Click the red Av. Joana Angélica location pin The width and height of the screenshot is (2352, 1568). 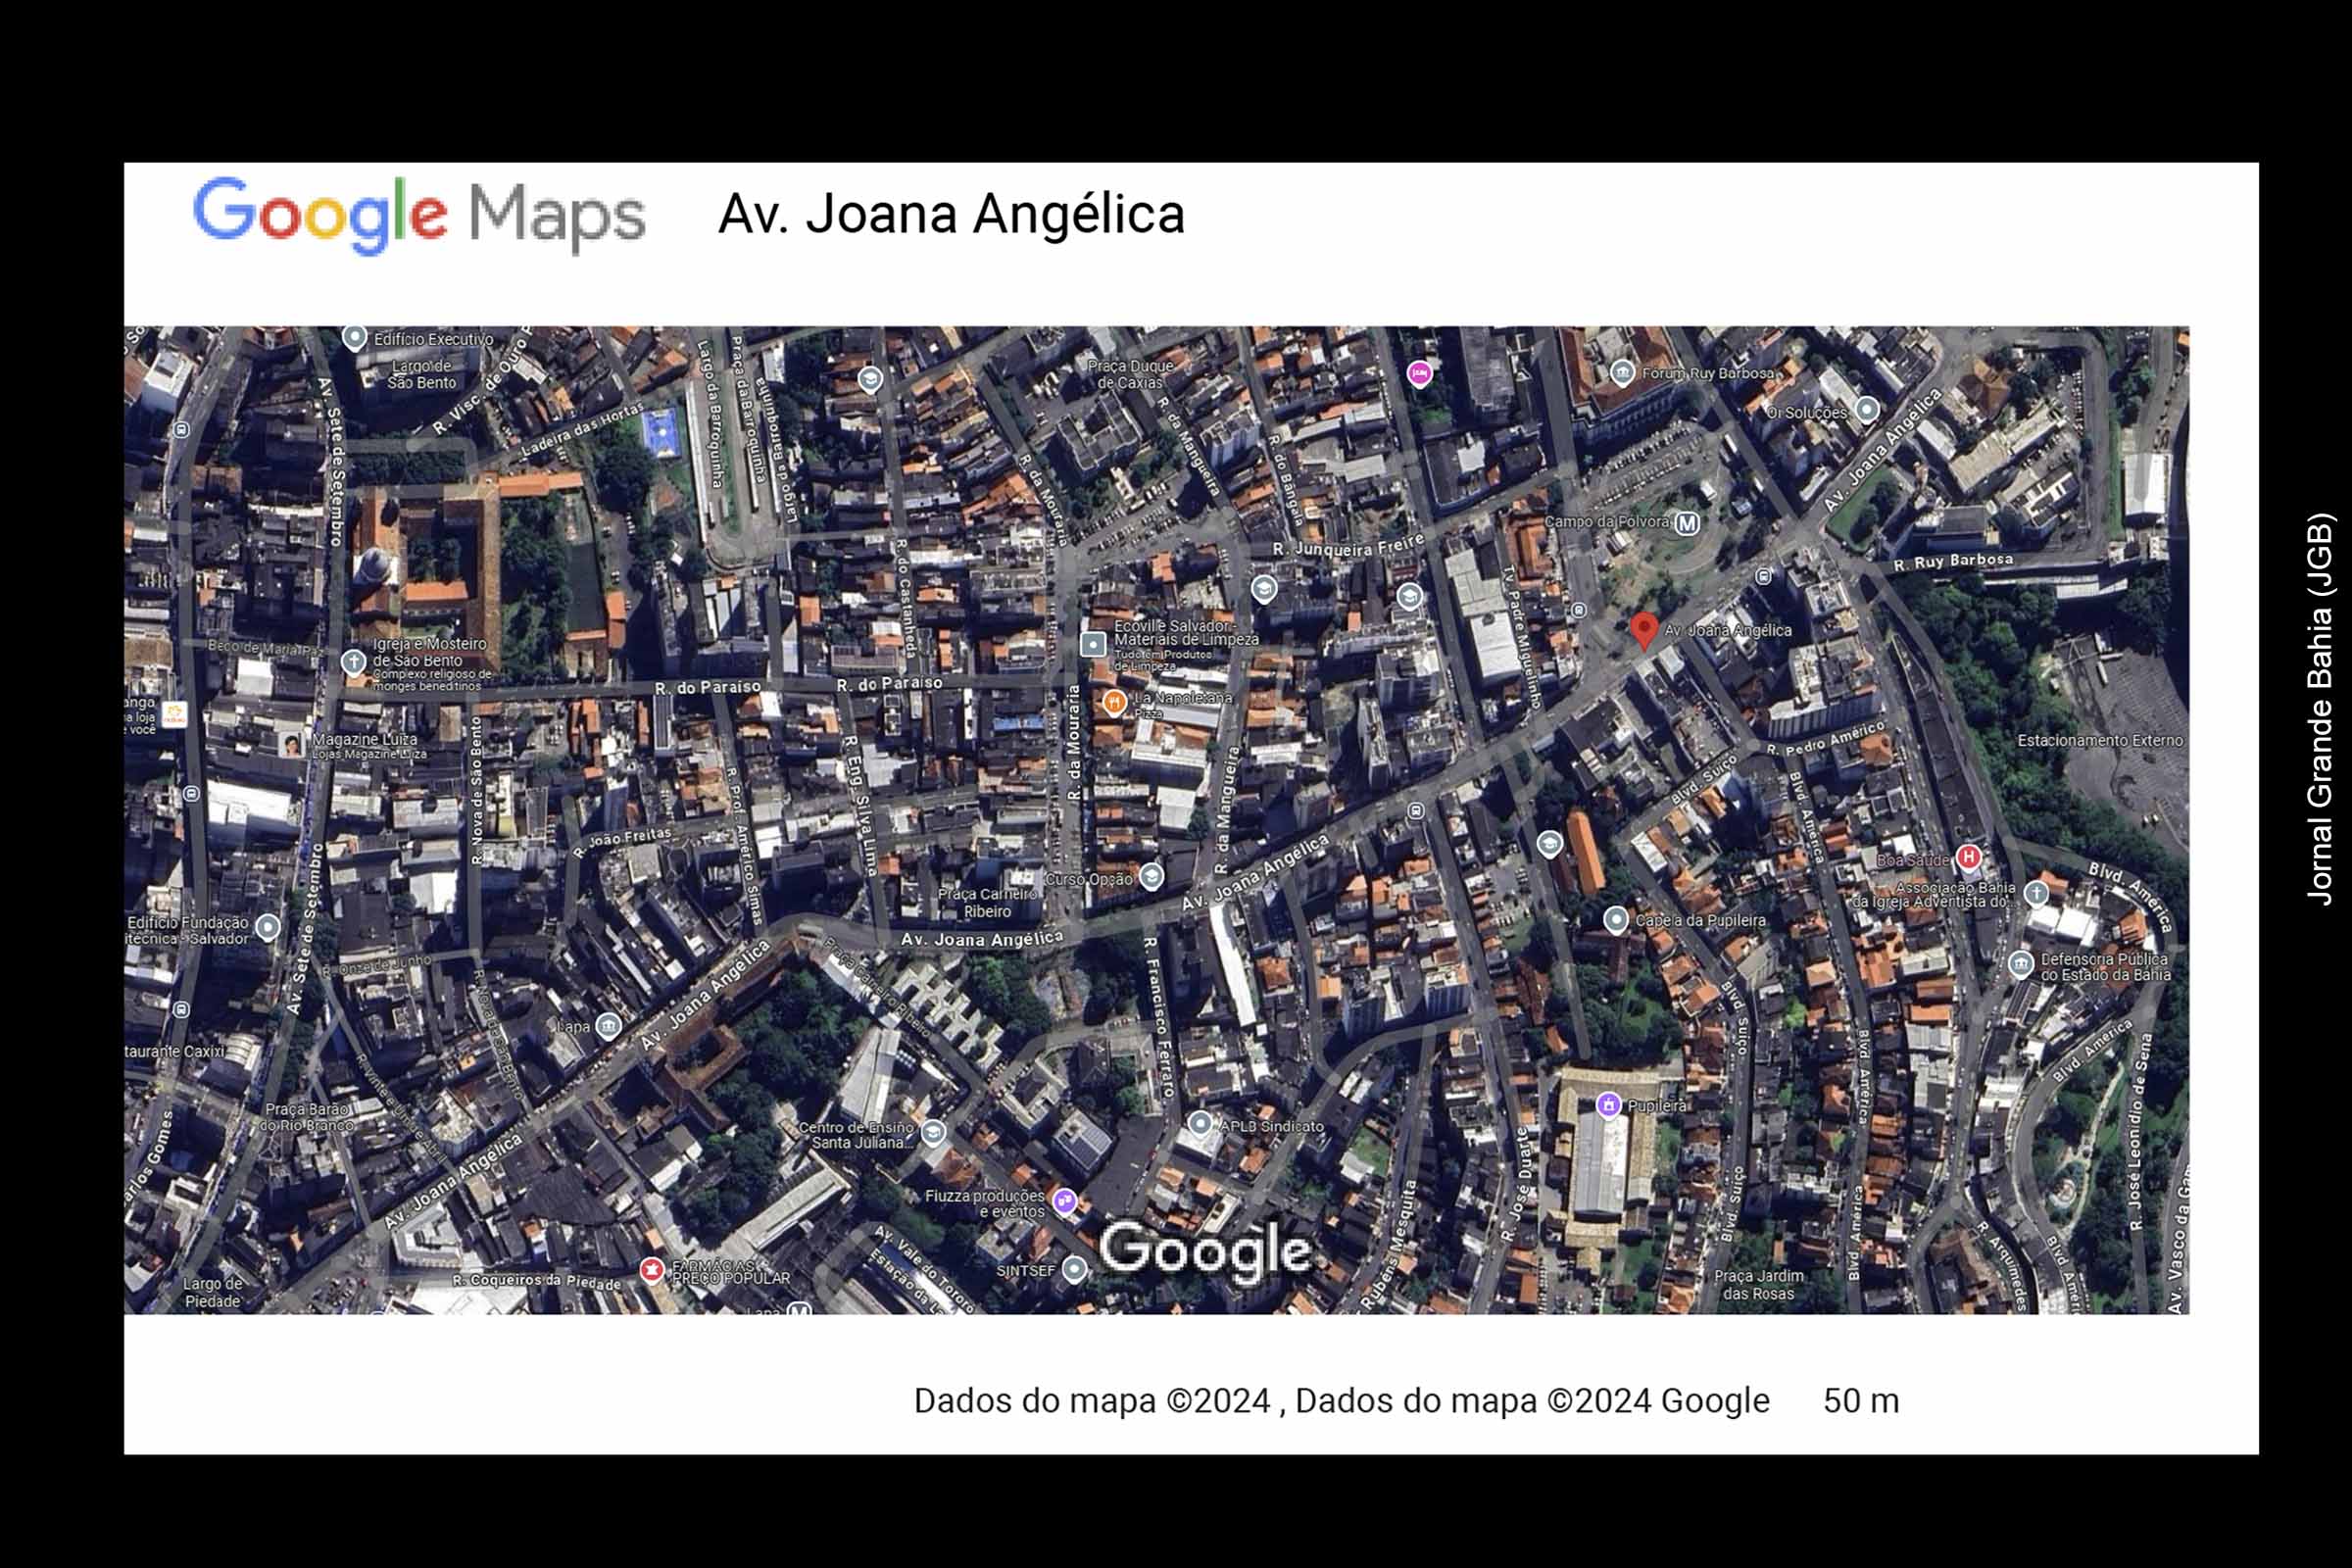click(x=1644, y=631)
